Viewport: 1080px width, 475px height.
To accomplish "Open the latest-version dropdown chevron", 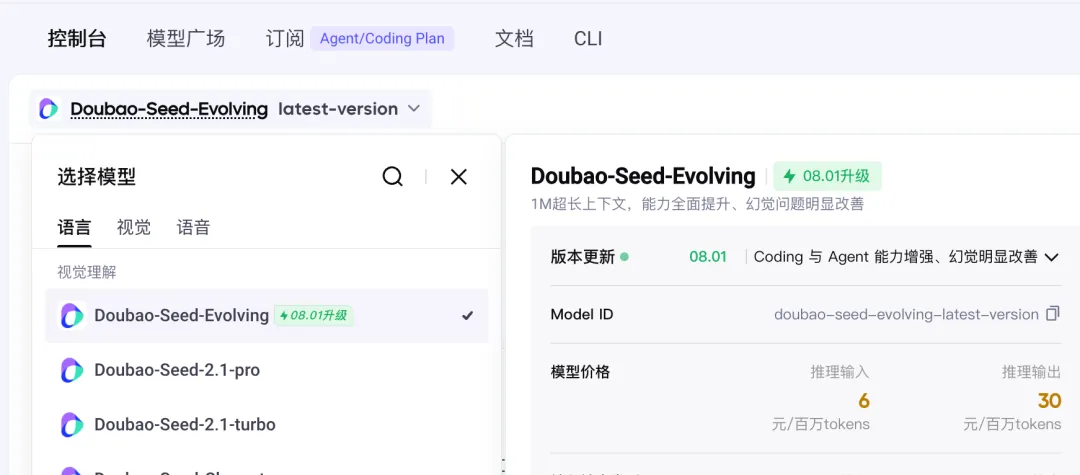I will (413, 109).
